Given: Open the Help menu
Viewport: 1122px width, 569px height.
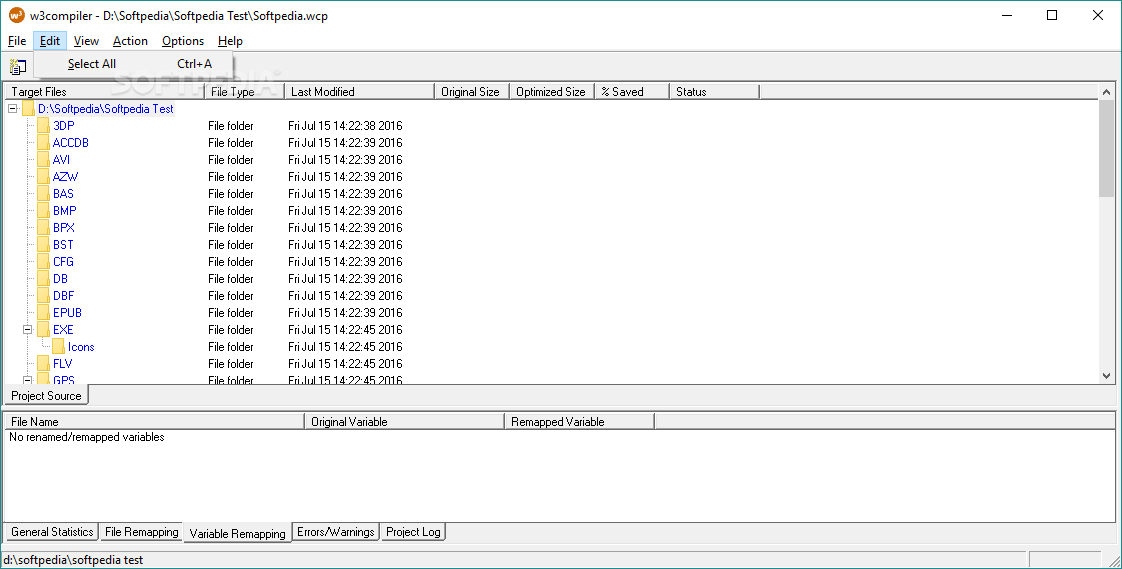Looking at the screenshot, I should click(x=230, y=41).
